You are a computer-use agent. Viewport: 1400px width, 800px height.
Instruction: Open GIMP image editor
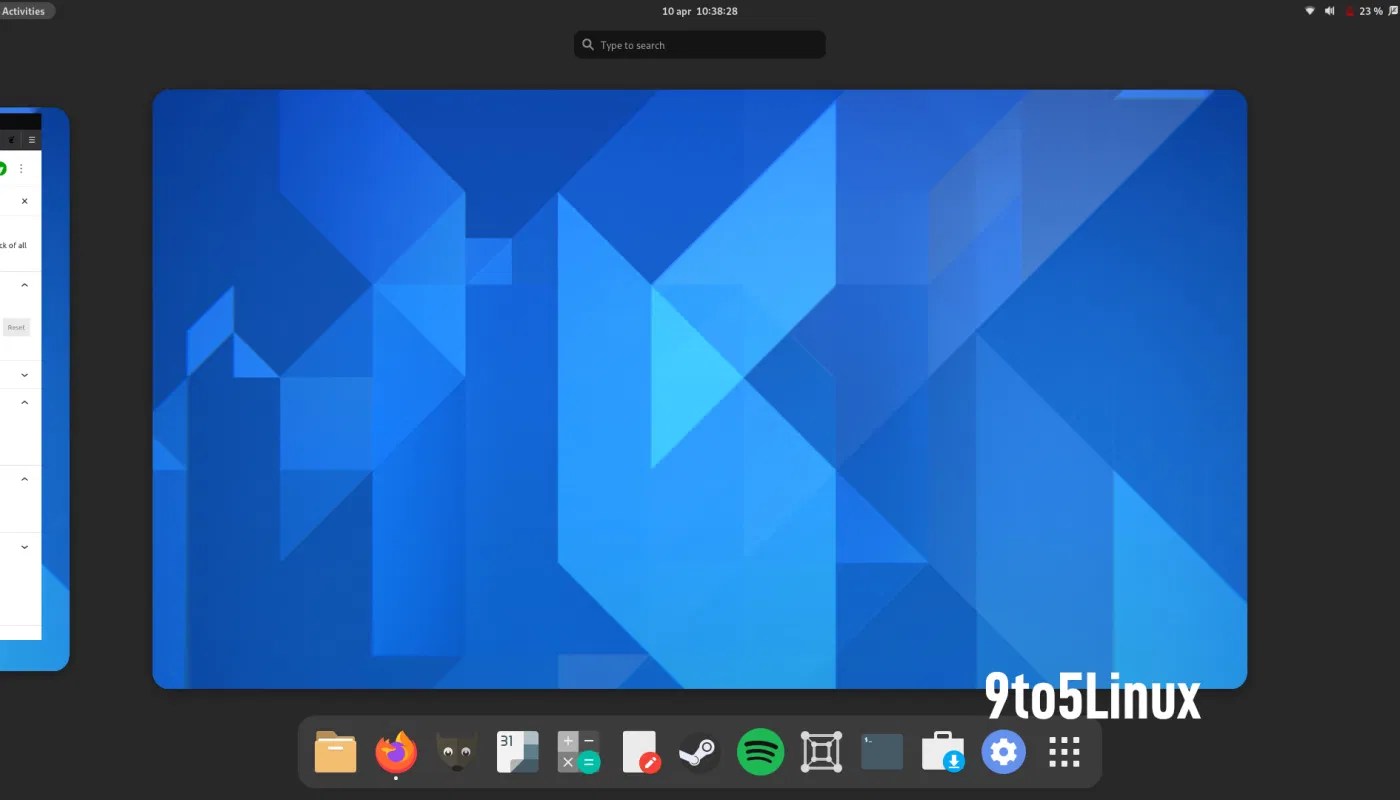point(457,751)
